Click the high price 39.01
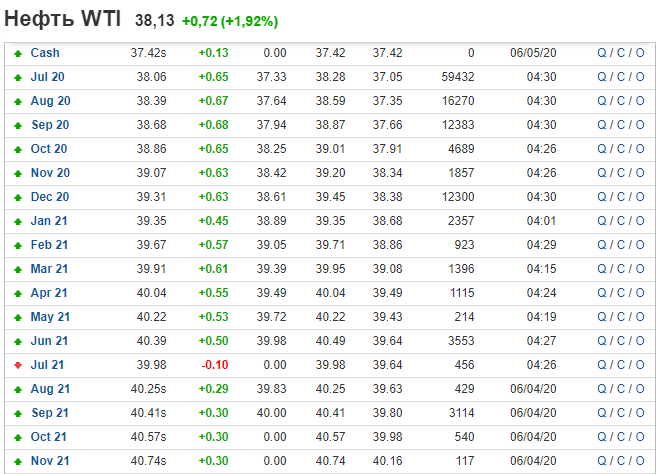657x474 pixels. click(330, 149)
